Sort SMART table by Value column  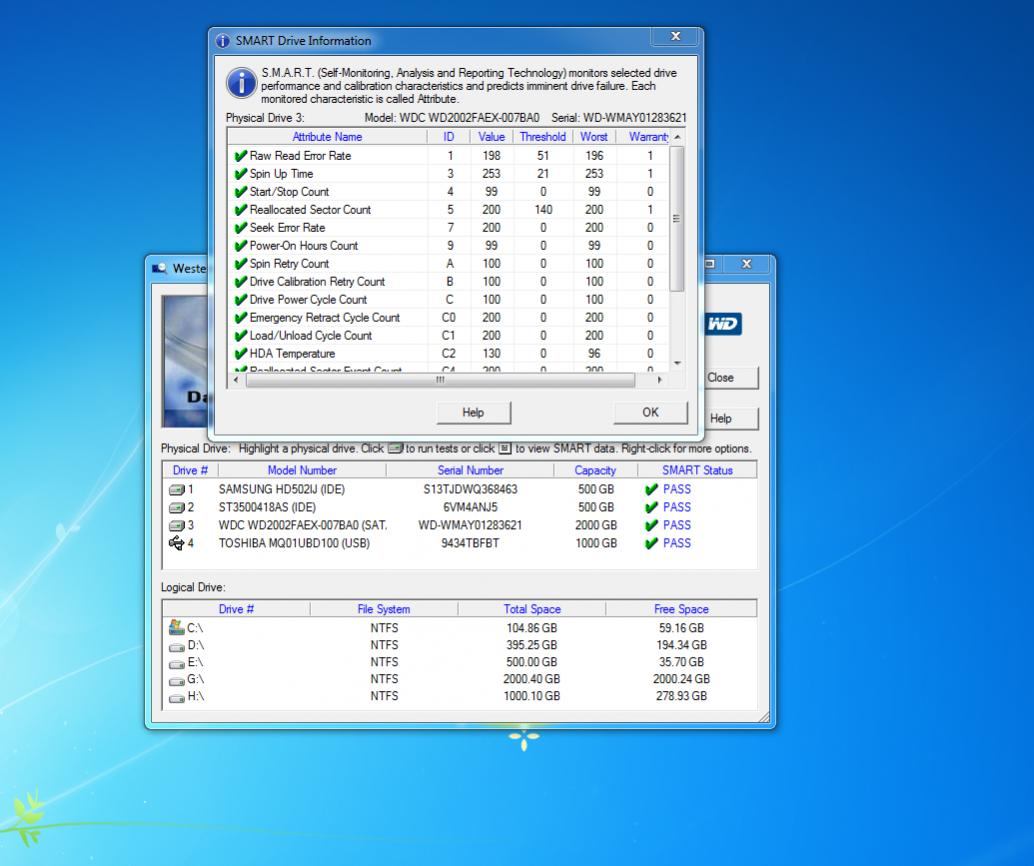491,137
